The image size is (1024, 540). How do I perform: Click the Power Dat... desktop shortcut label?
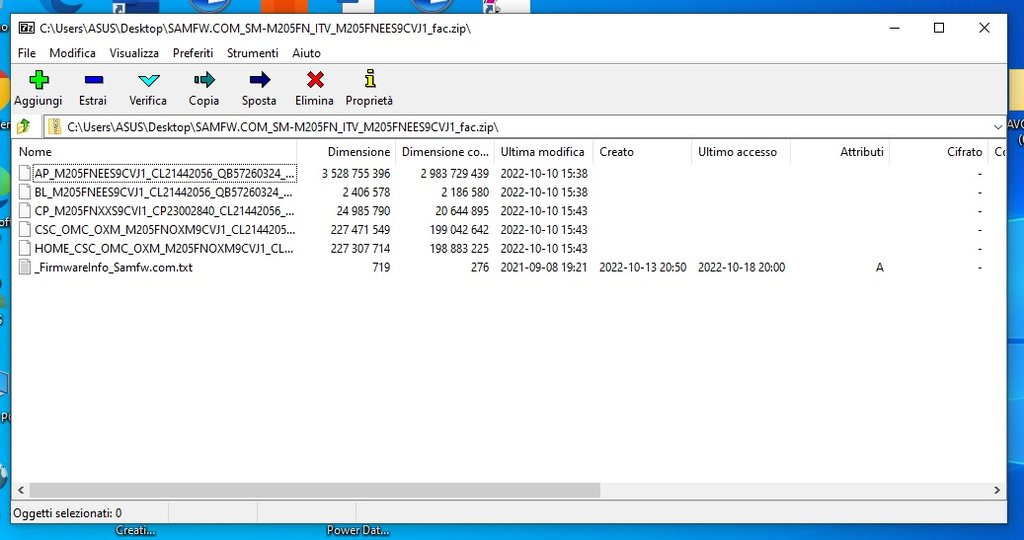click(x=358, y=530)
